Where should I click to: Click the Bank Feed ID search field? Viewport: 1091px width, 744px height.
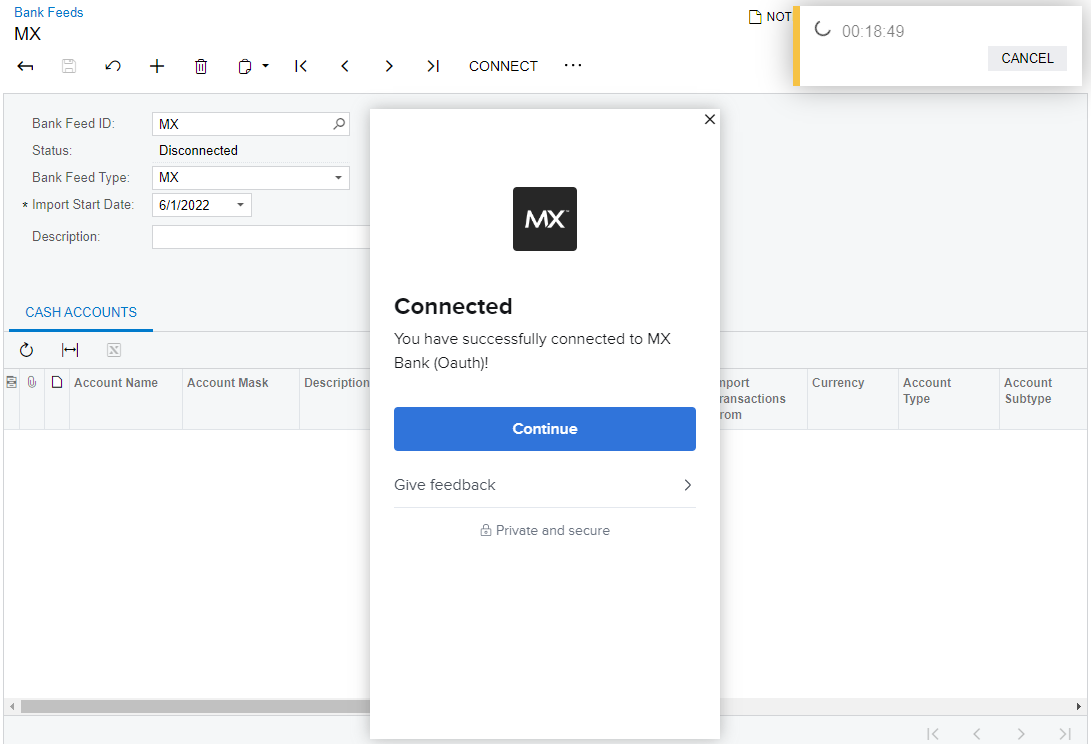click(242, 124)
